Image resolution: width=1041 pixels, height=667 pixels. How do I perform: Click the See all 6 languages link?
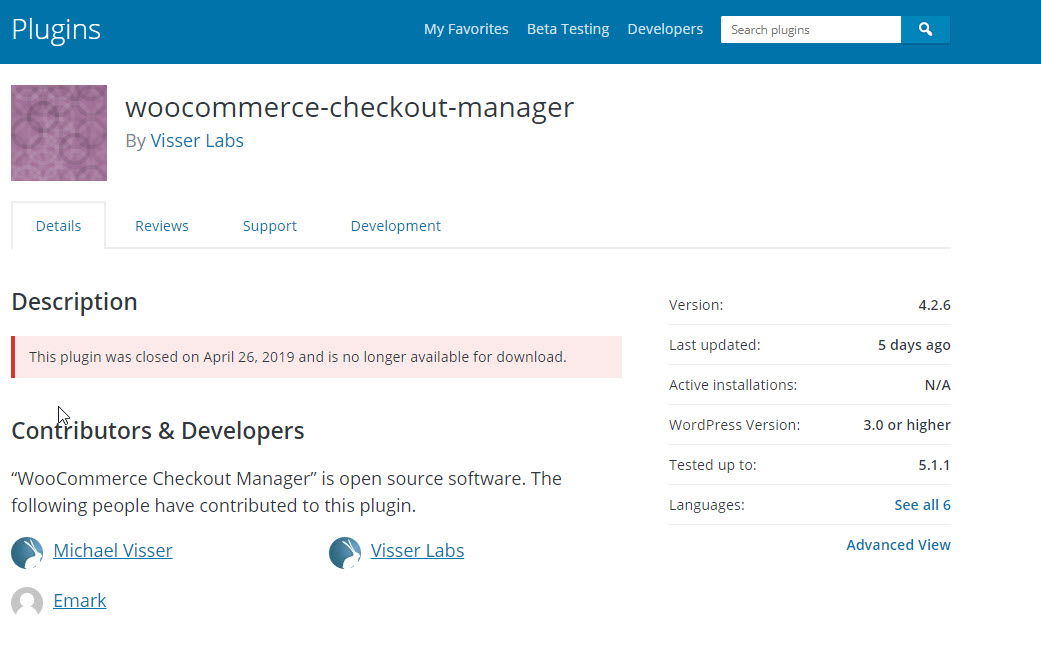[x=922, y=505]
